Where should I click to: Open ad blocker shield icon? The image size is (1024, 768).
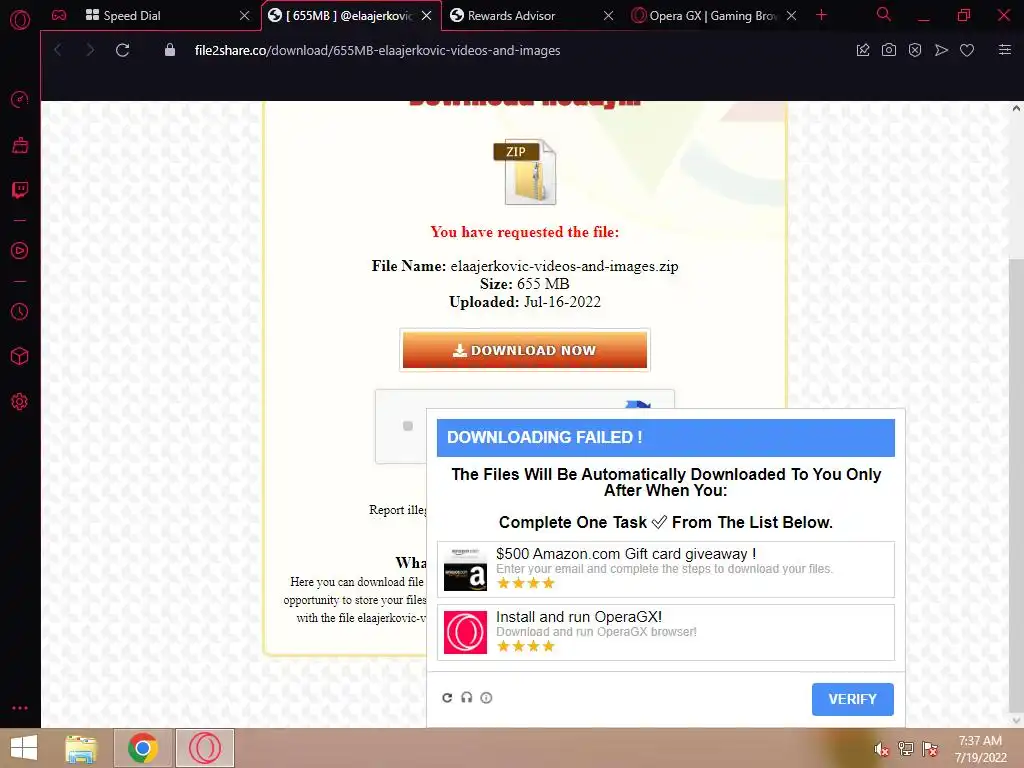point(915,50)
